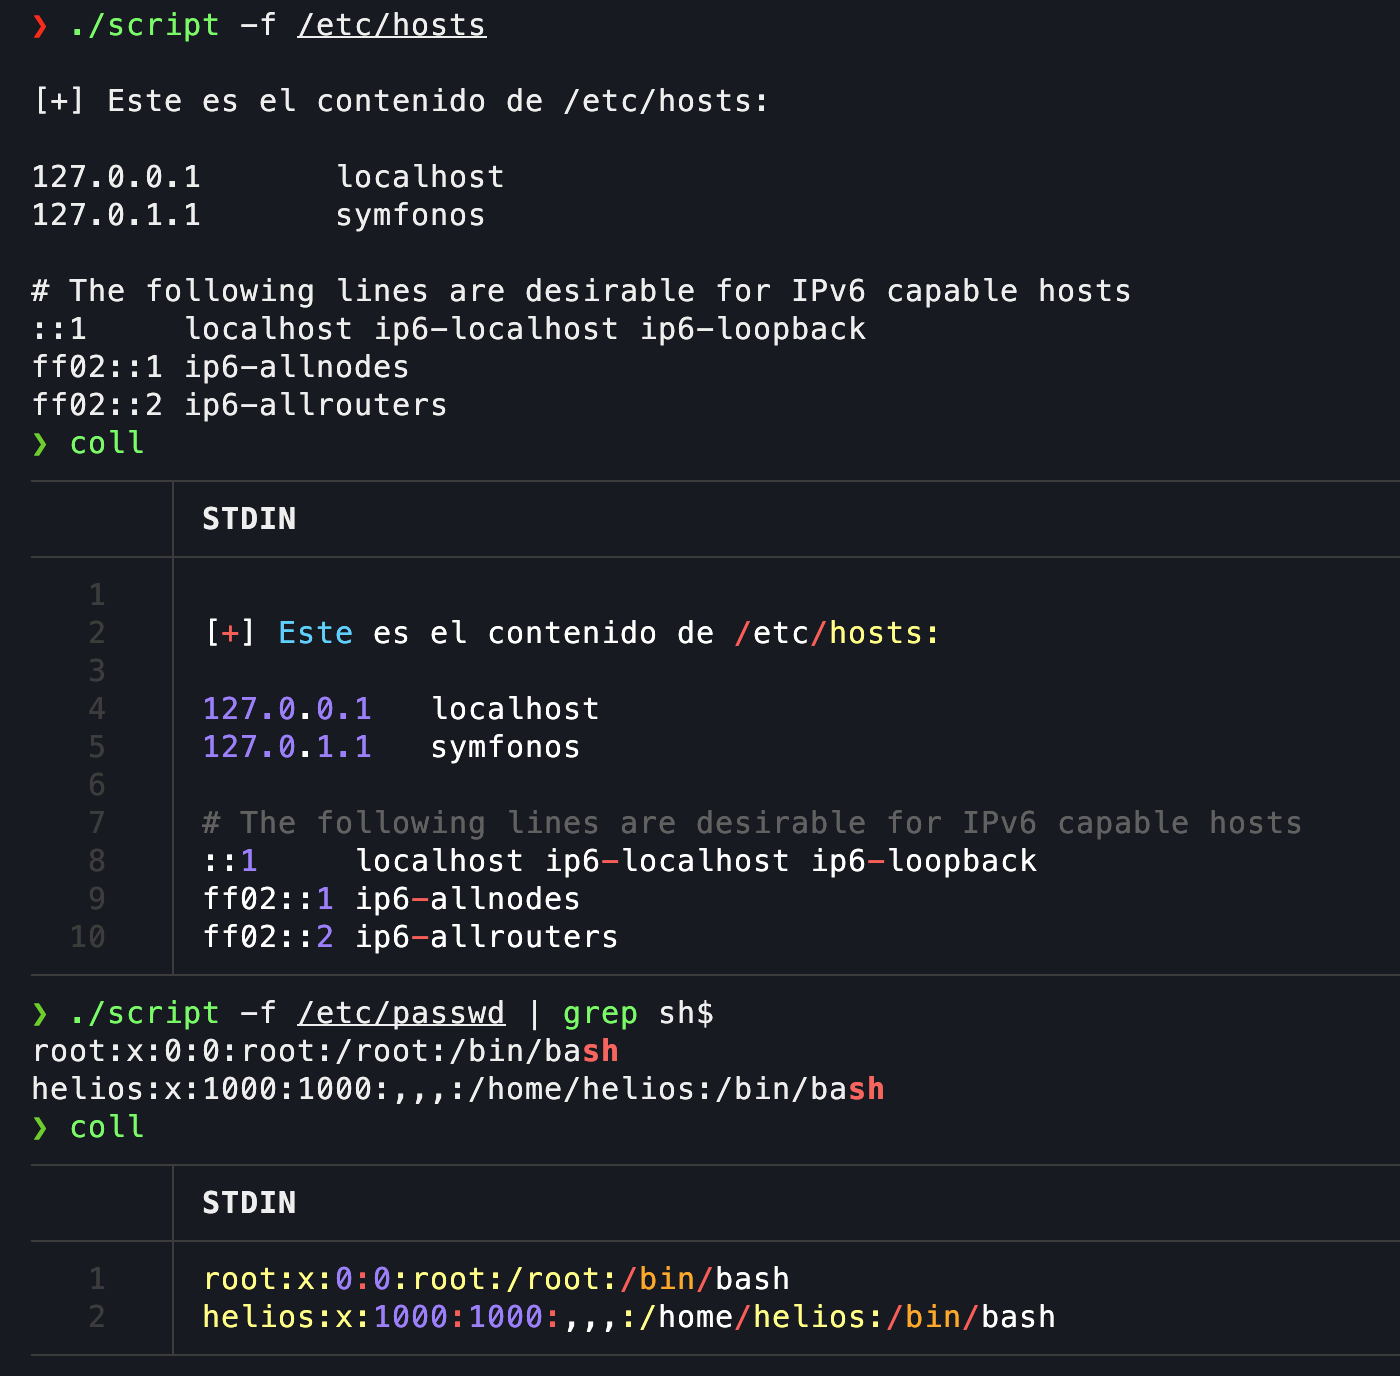Click the green 'grep' command word
Screen dimensions: 1400x1376
(x=600, y=1014)
